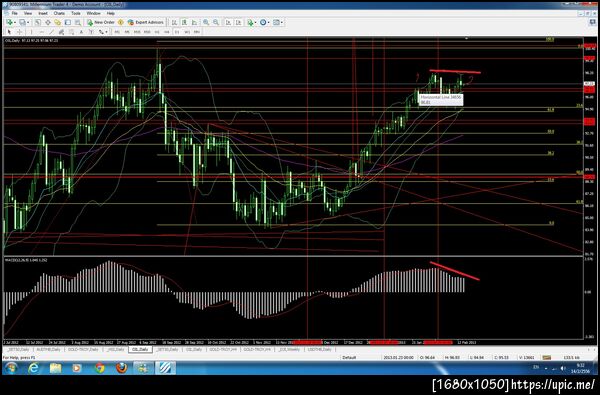
Task: Open the Strategy Tester icon
Action: 77,22
